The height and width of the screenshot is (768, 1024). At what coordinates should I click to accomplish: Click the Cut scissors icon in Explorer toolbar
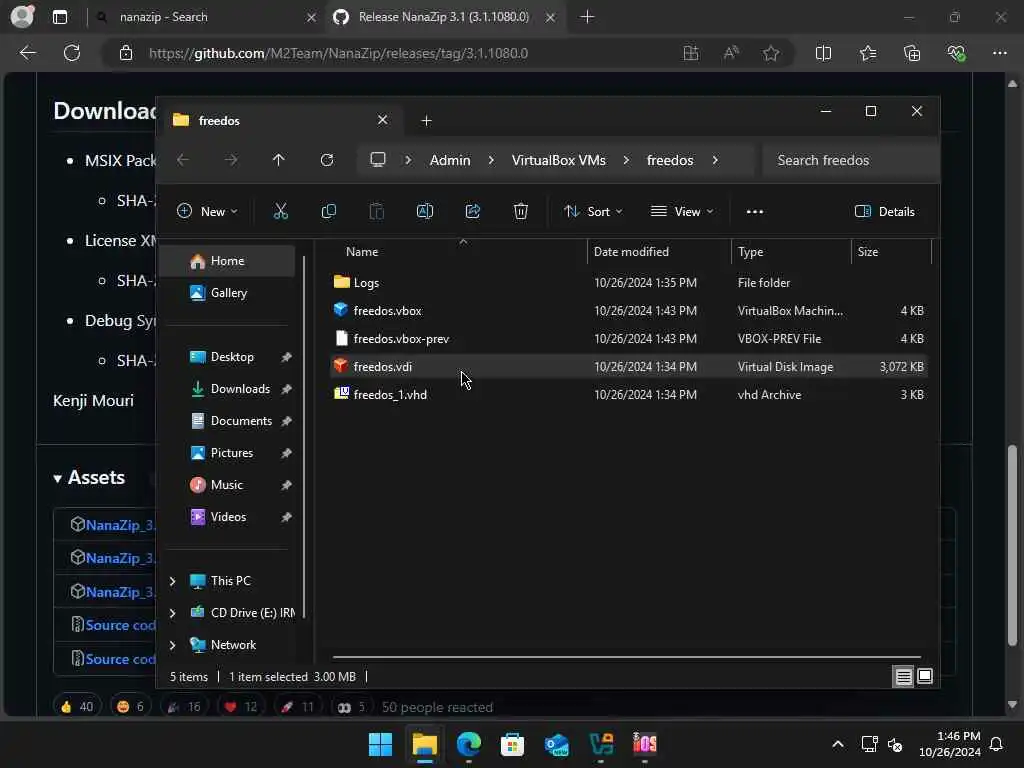click(280, 211)
